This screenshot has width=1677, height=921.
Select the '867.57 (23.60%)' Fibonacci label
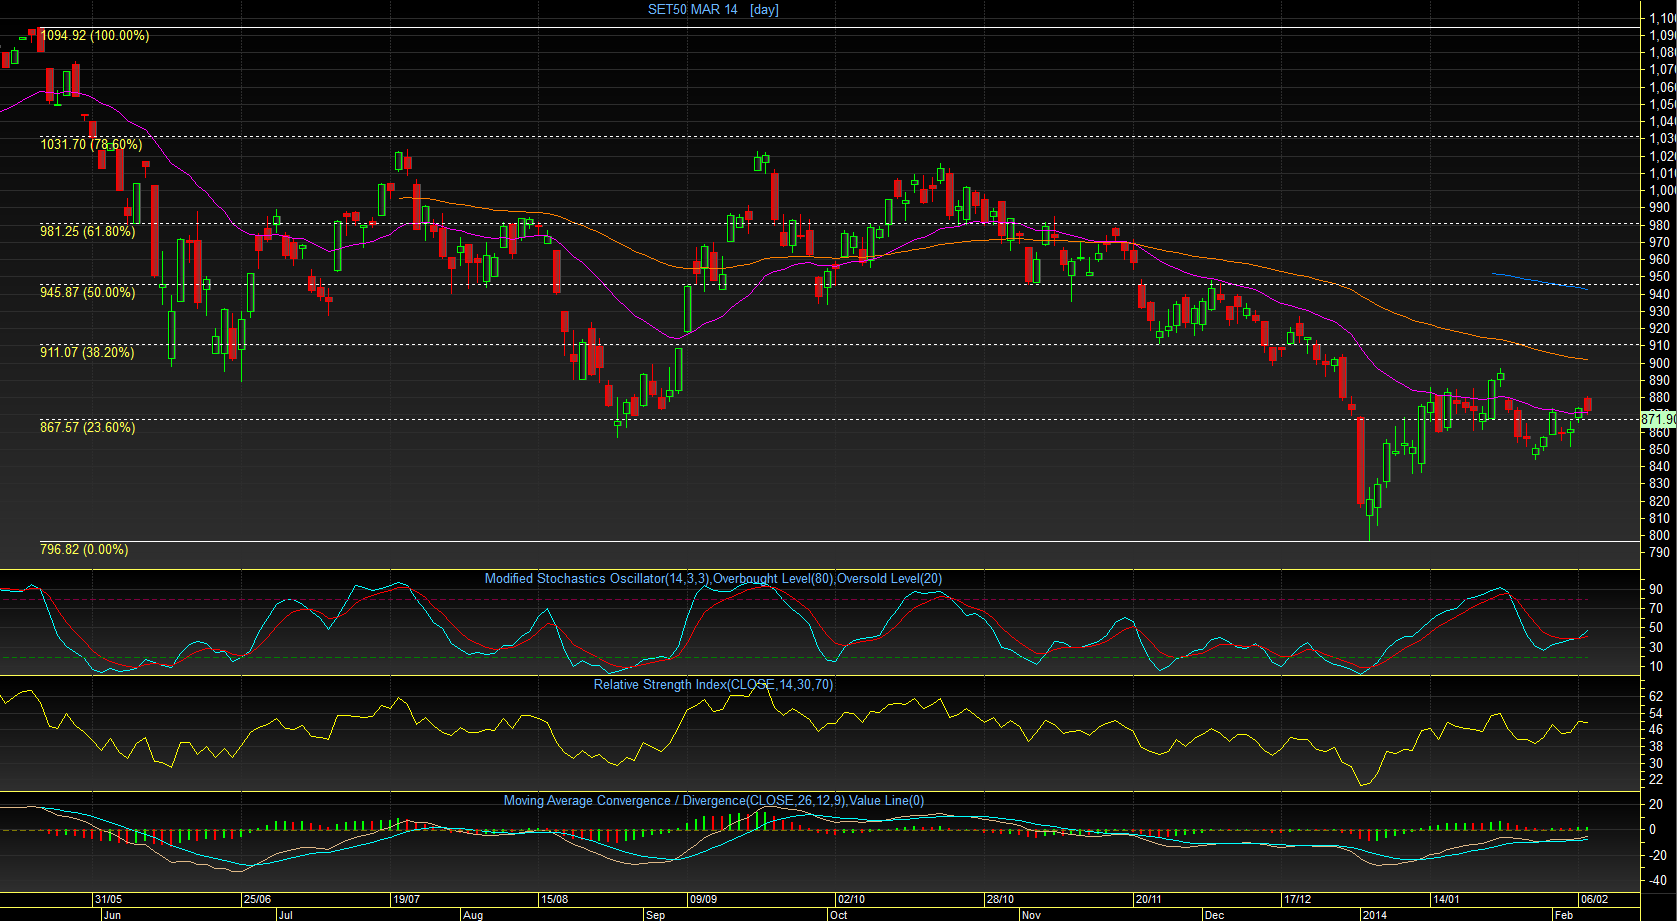(x=87, y=428)
